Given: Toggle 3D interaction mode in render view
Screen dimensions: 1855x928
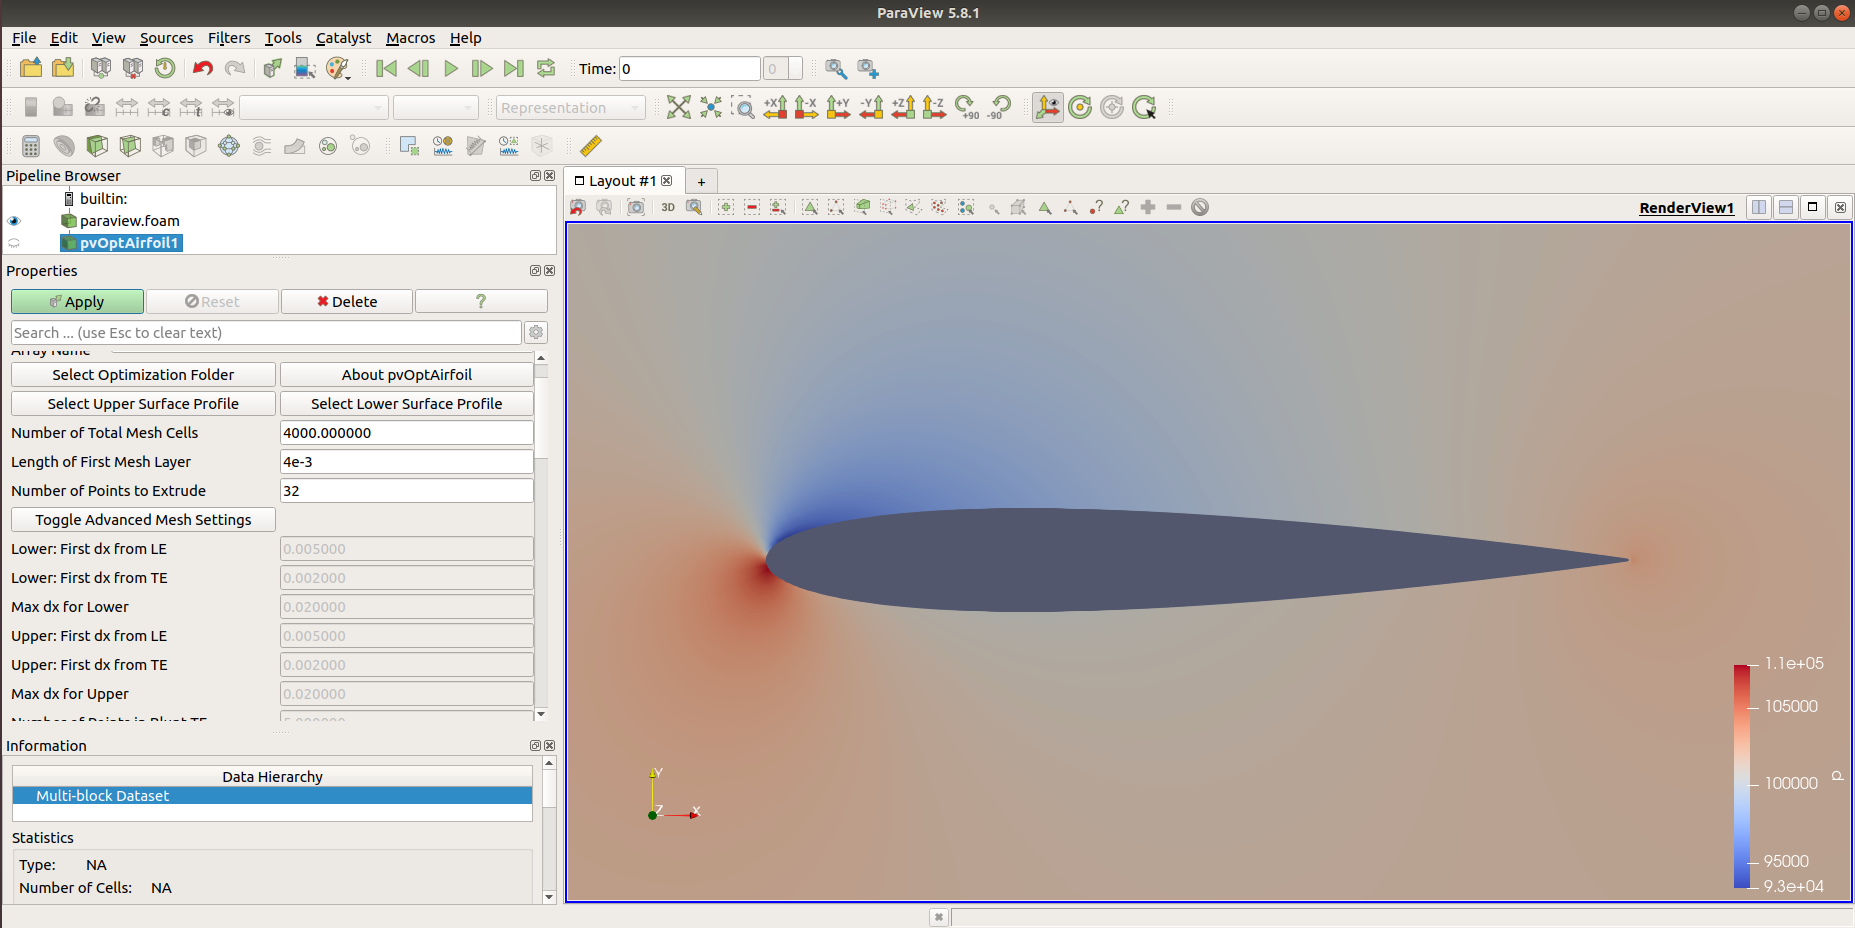Looking at the screenshot, I should 668,207.
